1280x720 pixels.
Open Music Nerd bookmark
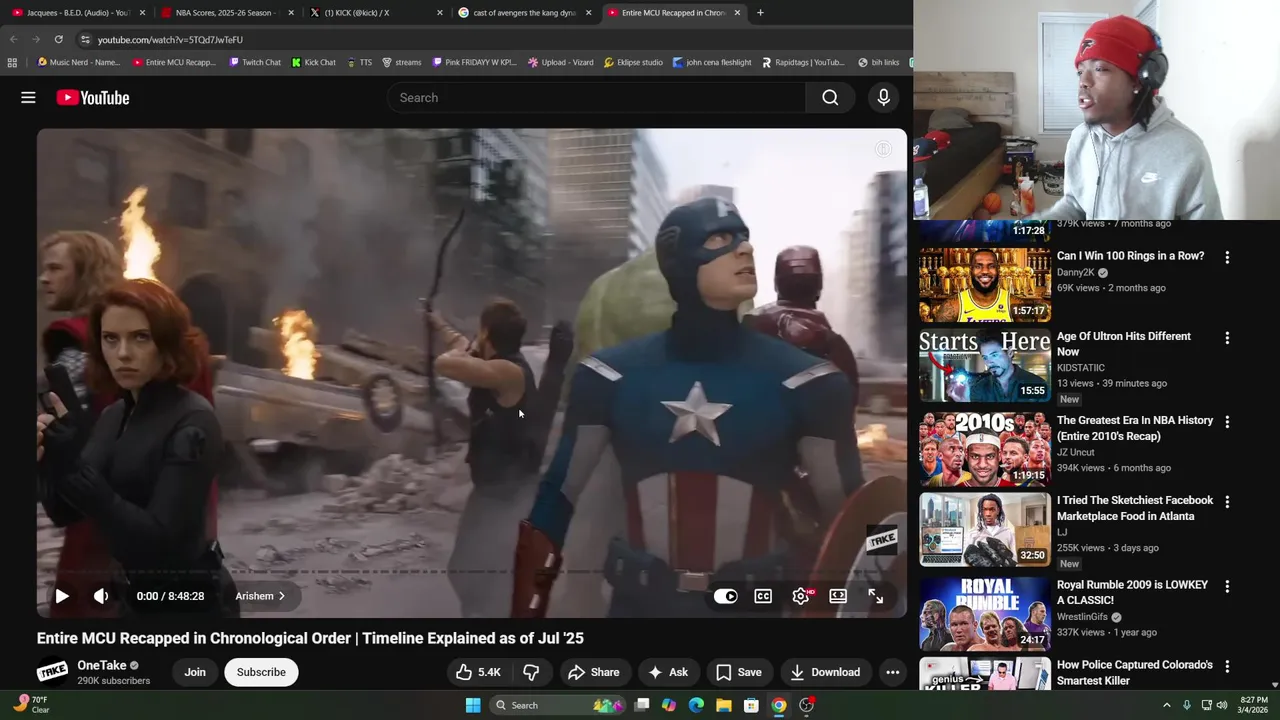[79, 62]
